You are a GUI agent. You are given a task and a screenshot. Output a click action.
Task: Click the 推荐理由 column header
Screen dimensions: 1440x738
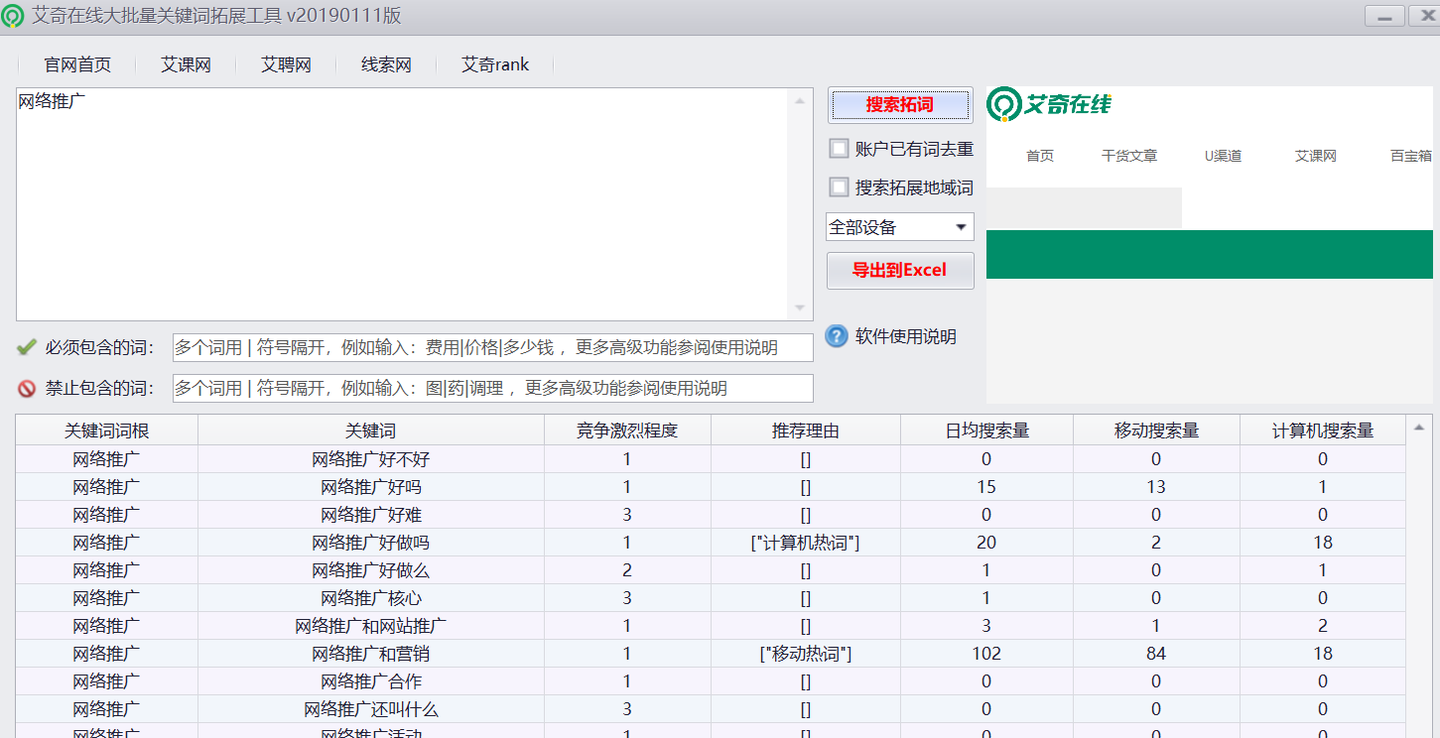point(806,431)
